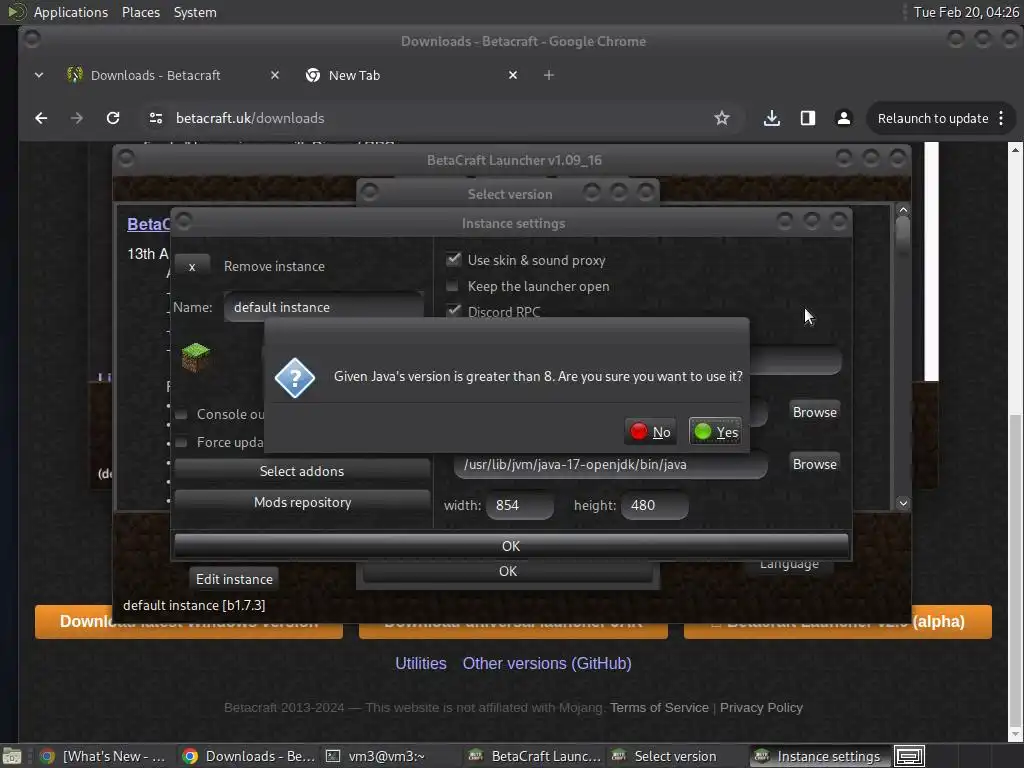The width and height of the screenshot is (1024, 768).
Task: Expand Chrome tab search dropdown
Action: [x=39, y=75]
